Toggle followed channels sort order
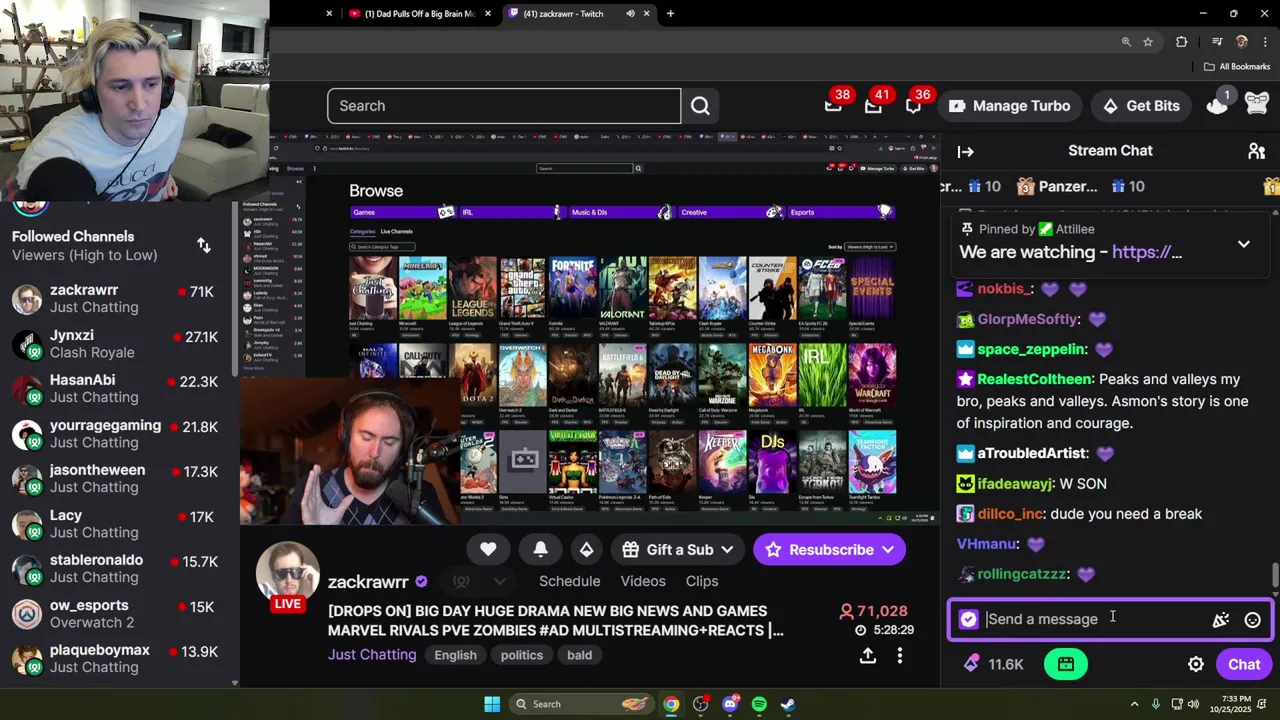The image size is (1280, 720). click(204, 246)
